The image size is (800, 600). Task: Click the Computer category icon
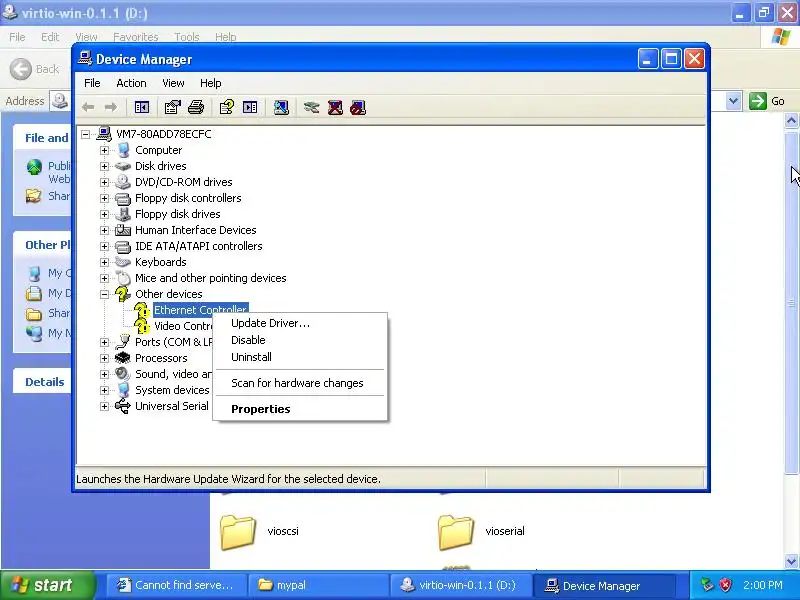[x=123, y=150]
